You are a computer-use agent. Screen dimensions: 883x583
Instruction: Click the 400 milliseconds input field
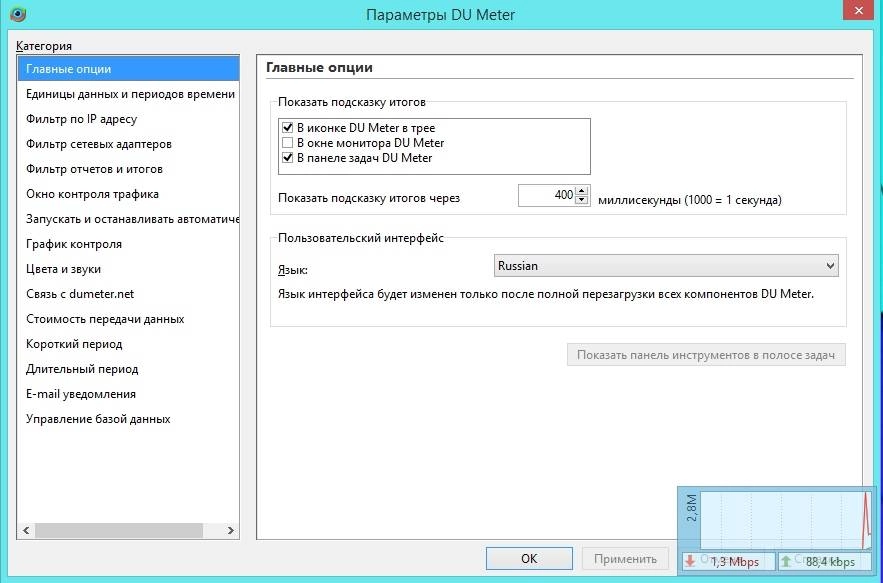[x=546, y=195]
